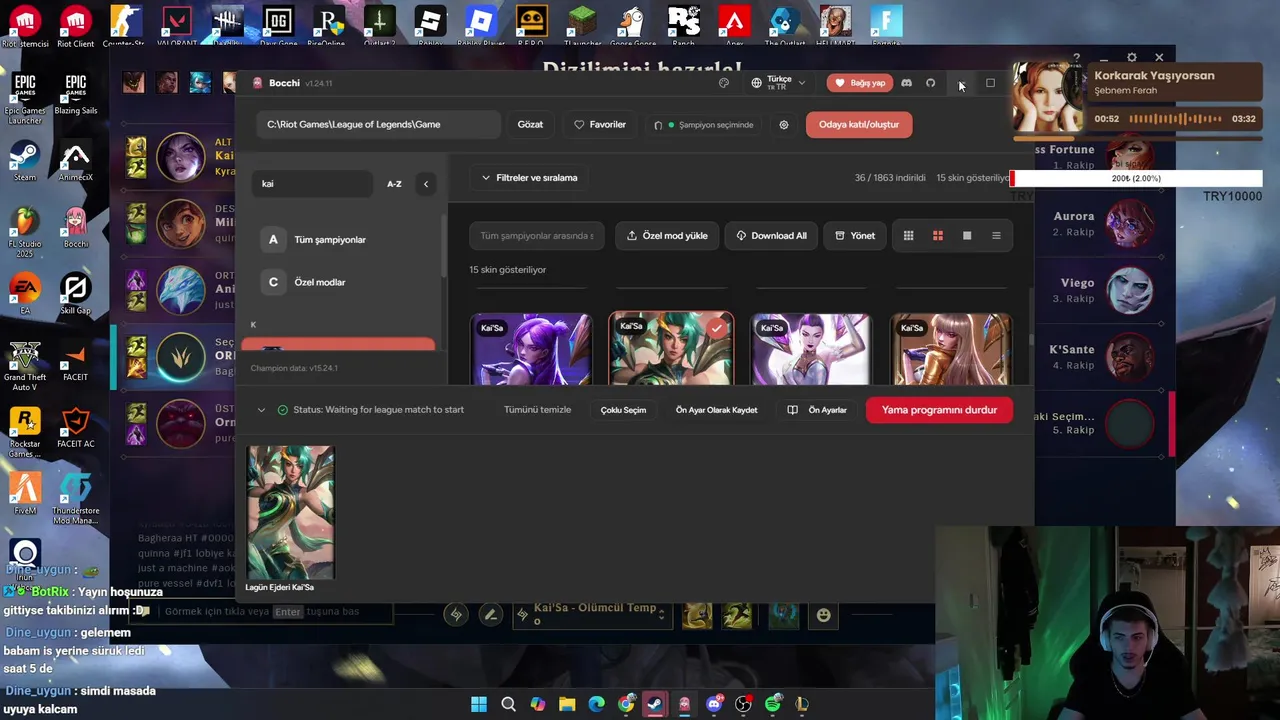1280x720 pixels.
Task: Click the Download All button
Action: pyautogui.click(x=771, y=236)
